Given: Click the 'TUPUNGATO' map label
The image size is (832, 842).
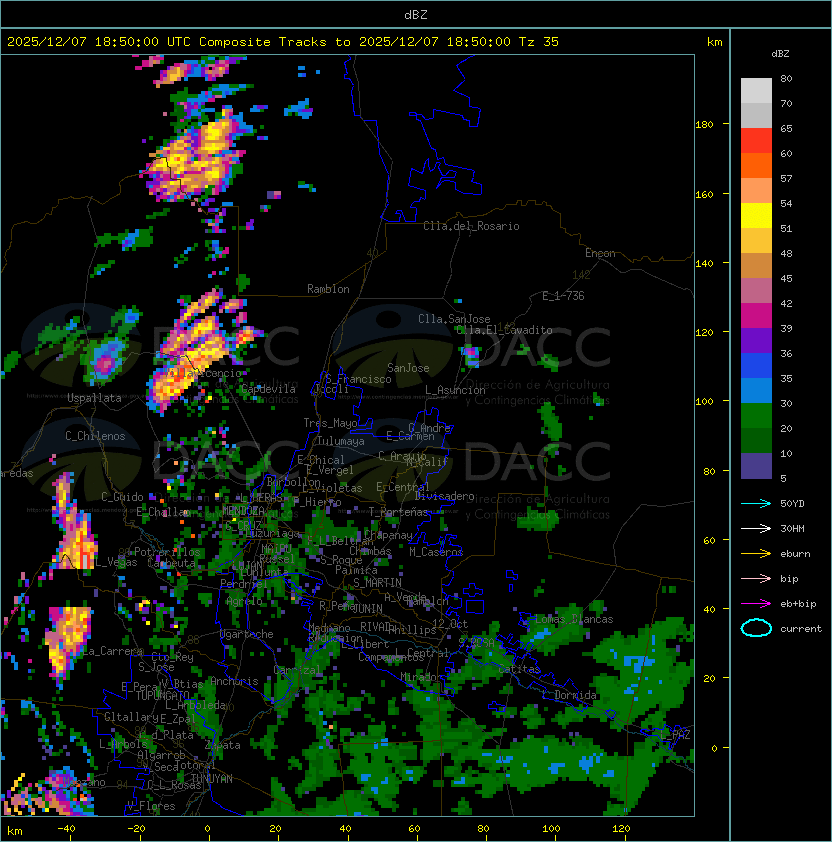Looking at the screenshot, I should (x=163, y=695).
